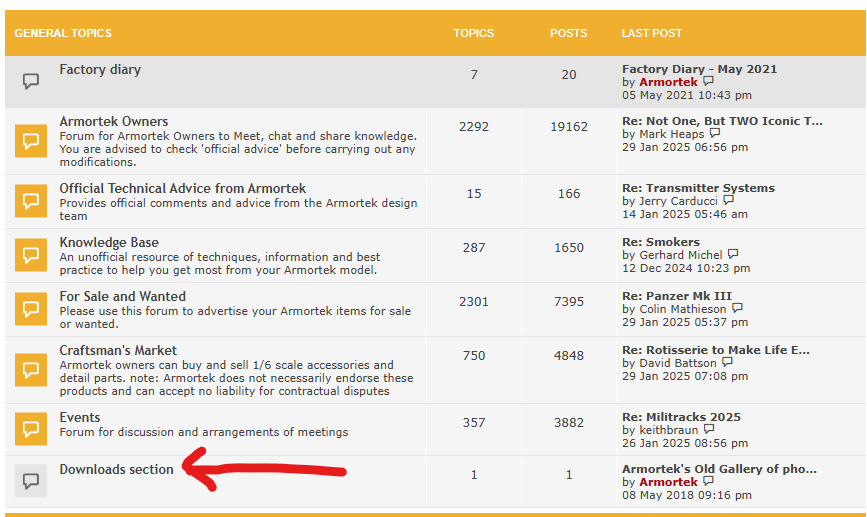The image size is (867, 517).
Task: Open 'Re: Rotisserie to Make Life E...' post
Action: pyautogui.click(x=715, y=350)
